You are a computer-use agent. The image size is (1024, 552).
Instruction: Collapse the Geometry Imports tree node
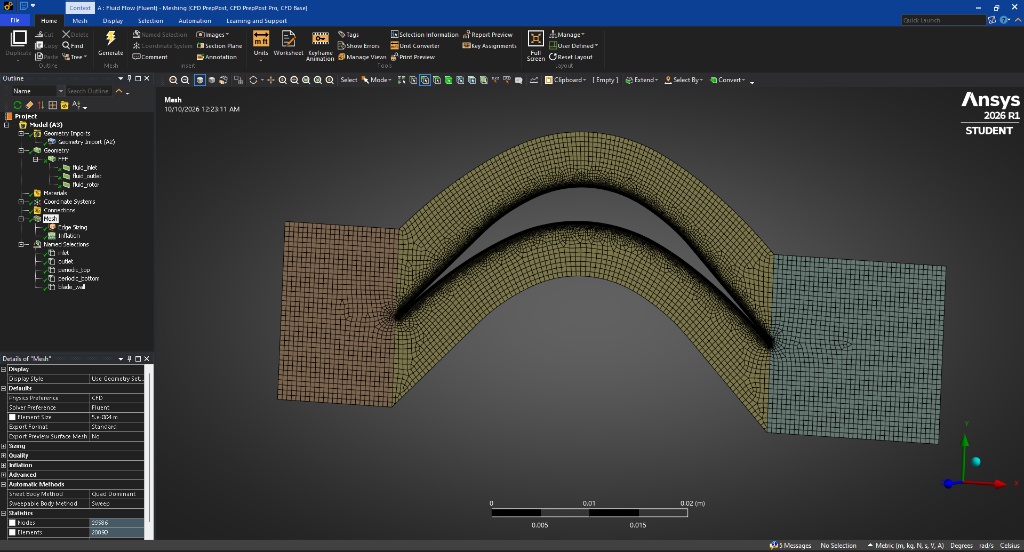(21, 133)
